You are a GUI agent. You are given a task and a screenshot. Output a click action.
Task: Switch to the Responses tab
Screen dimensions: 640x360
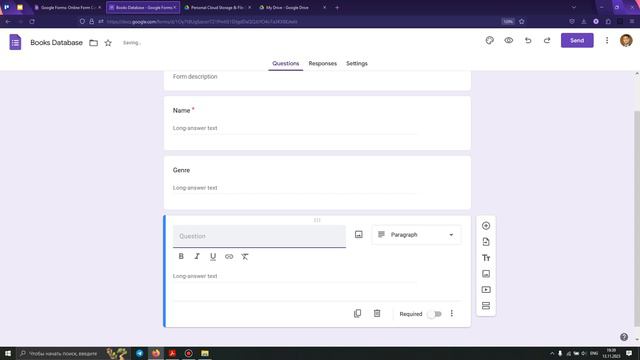point(322,63)
